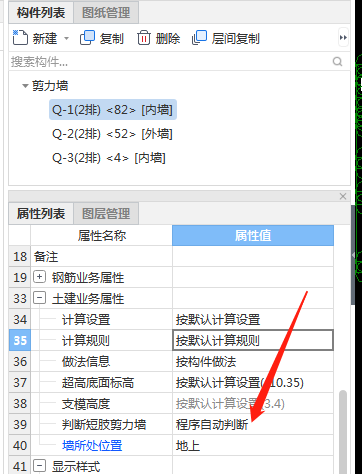Click the 地上 value cell

click(253, 445)
